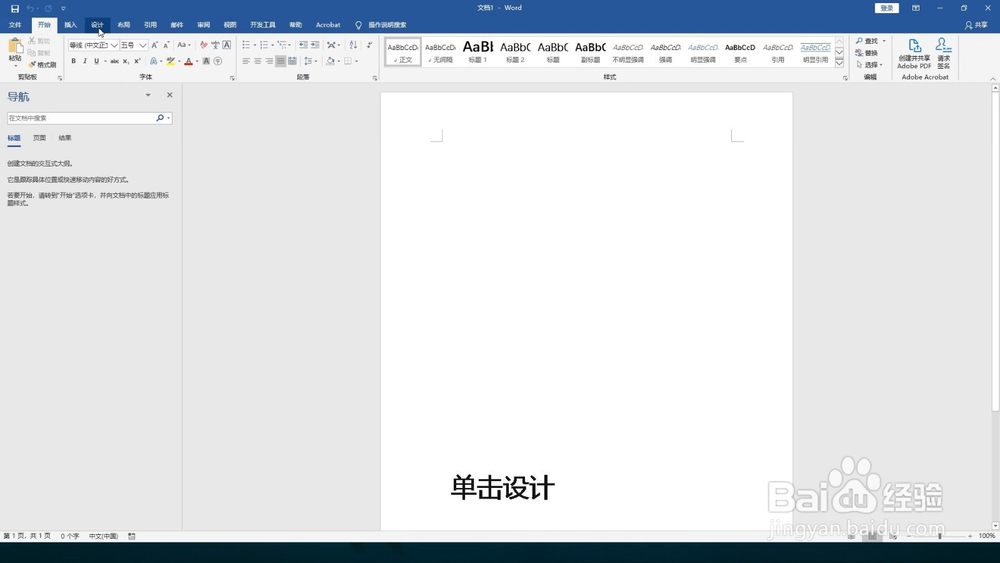Click the clear formatting eraser icon

[203, 45]
